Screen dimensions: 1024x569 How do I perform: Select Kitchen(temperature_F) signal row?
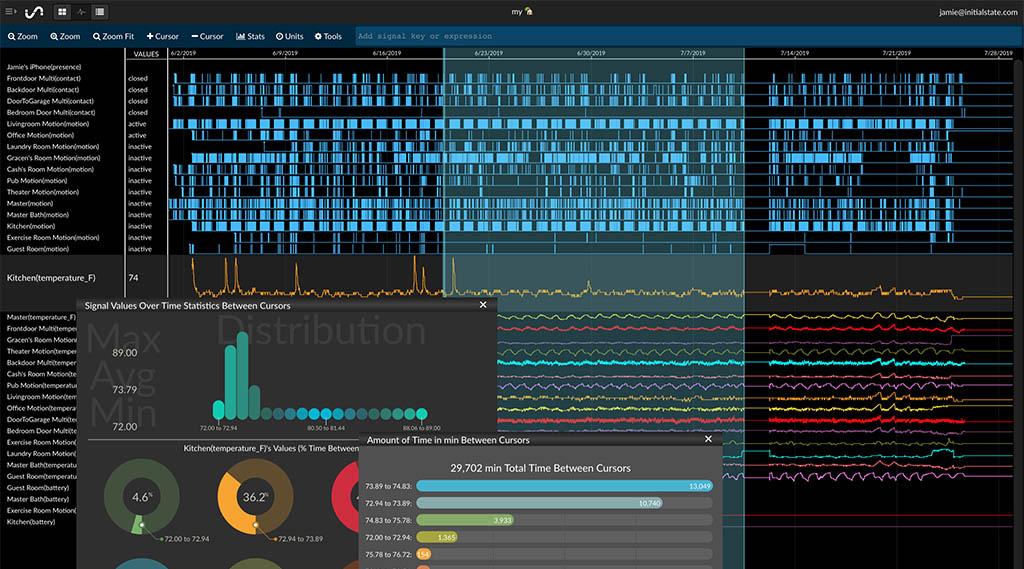[x=51, y=277]
